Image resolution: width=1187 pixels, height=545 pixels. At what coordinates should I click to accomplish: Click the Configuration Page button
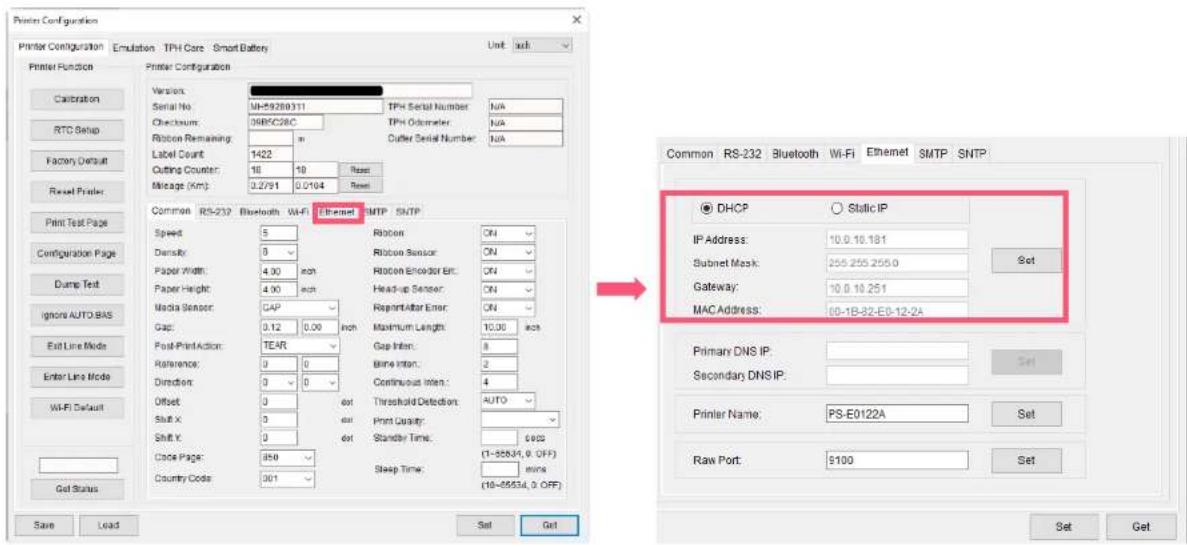[76, 254]
